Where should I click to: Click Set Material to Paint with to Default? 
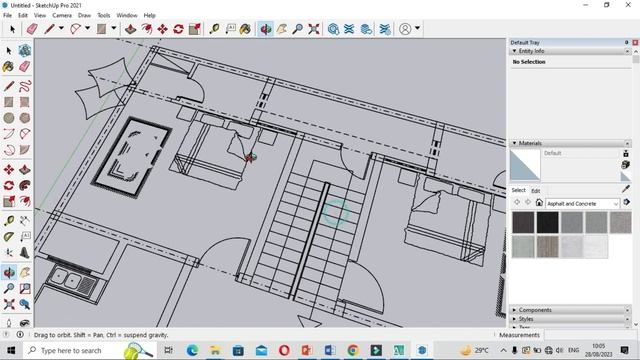coord(625,176)
